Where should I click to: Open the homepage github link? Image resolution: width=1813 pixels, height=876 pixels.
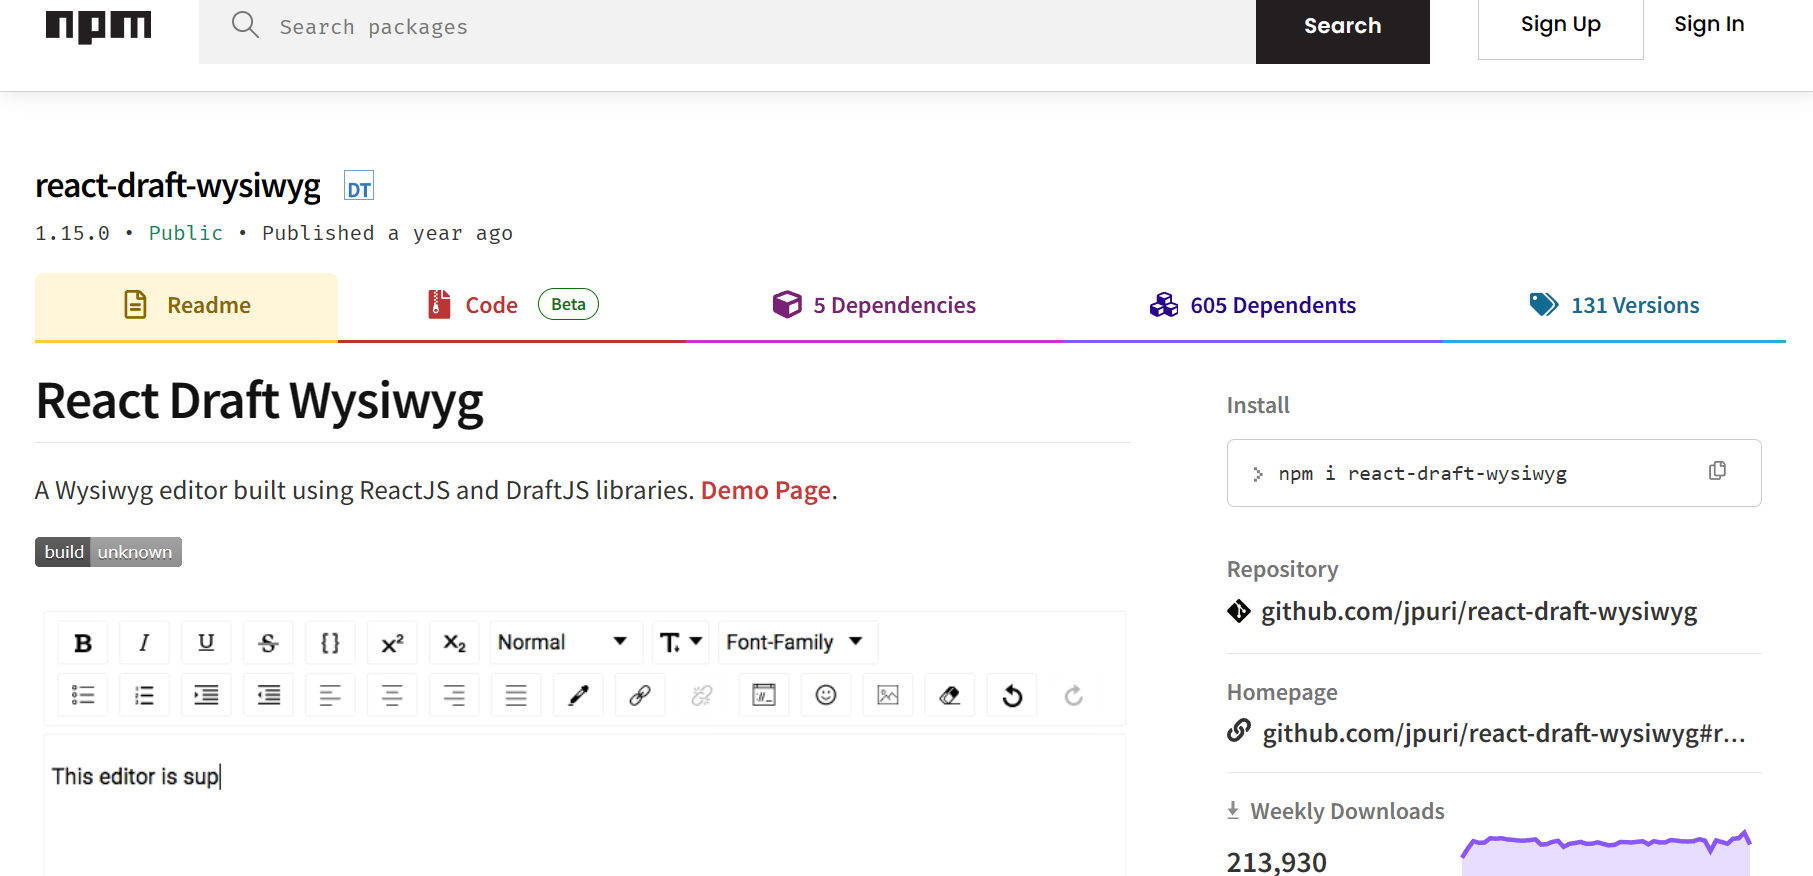tap(1504, 733)
